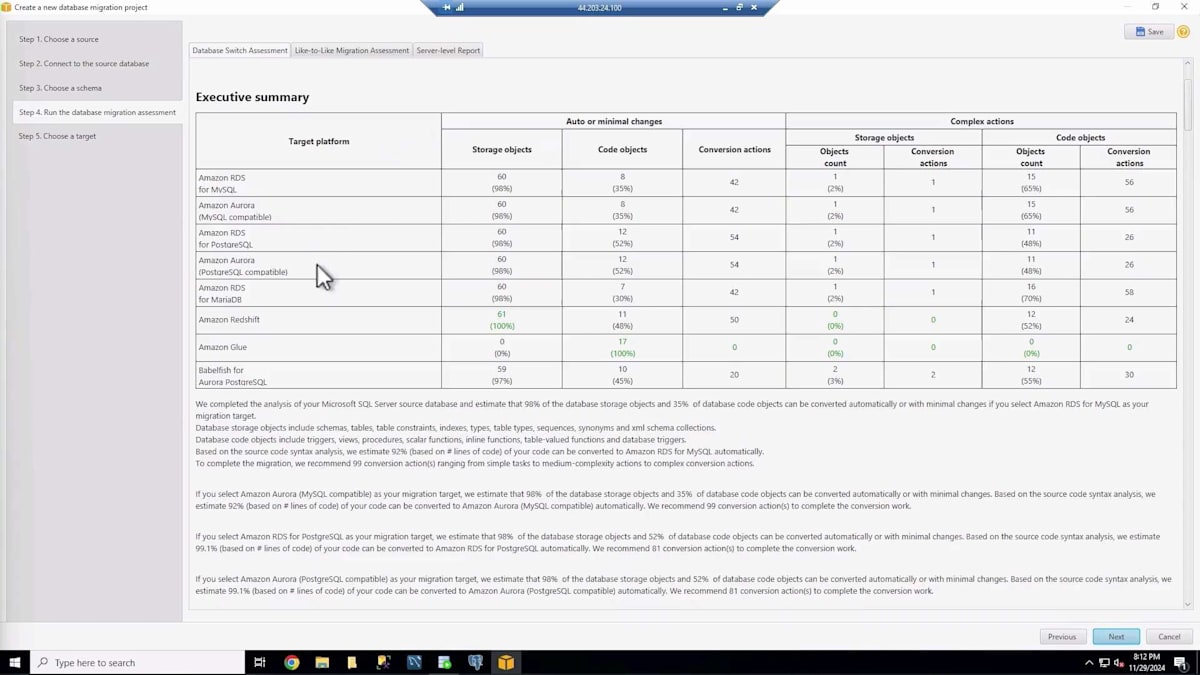Screen dimensions: 1200x675
Task: Click the MariaDB complex conversion actions value 58
Action: [1129, 292]
